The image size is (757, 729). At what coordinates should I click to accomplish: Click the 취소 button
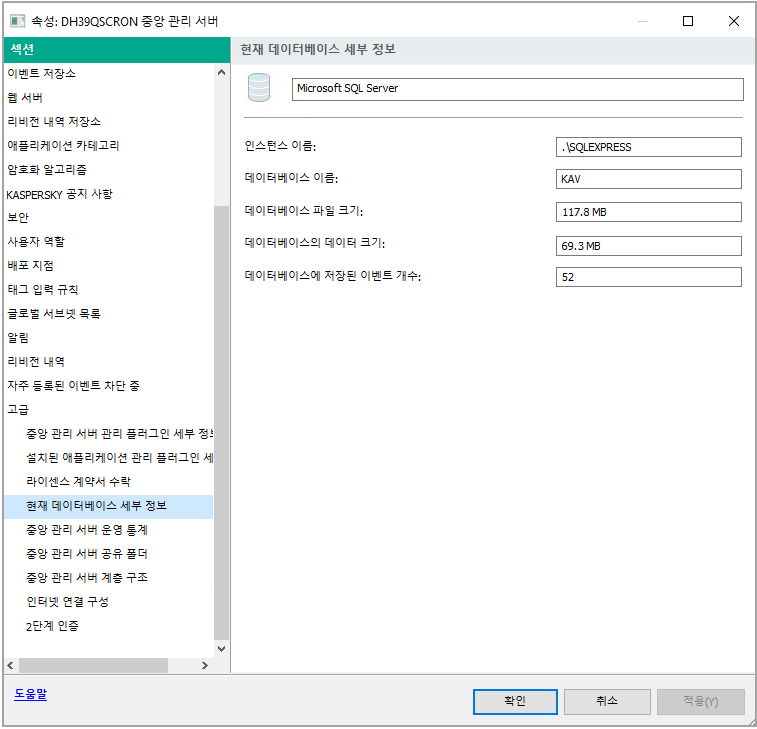607,701
